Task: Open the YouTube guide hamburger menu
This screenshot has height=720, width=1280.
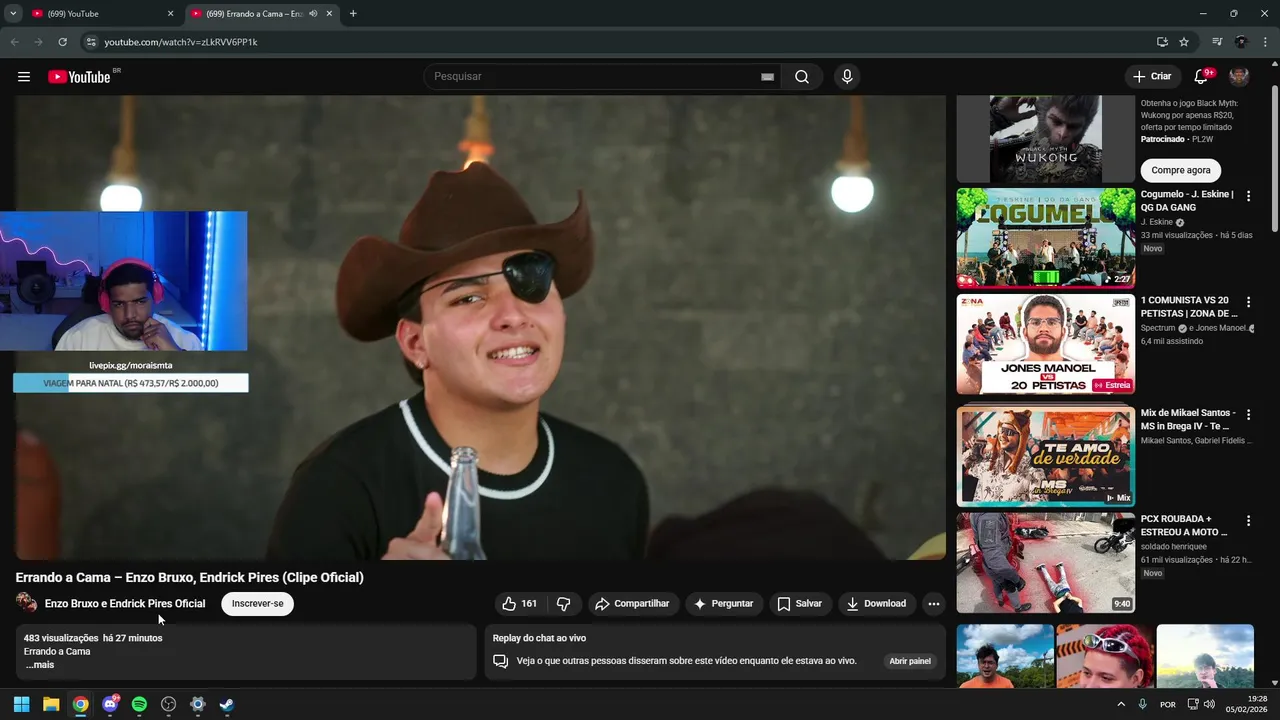Action: (x=24, y=77)
